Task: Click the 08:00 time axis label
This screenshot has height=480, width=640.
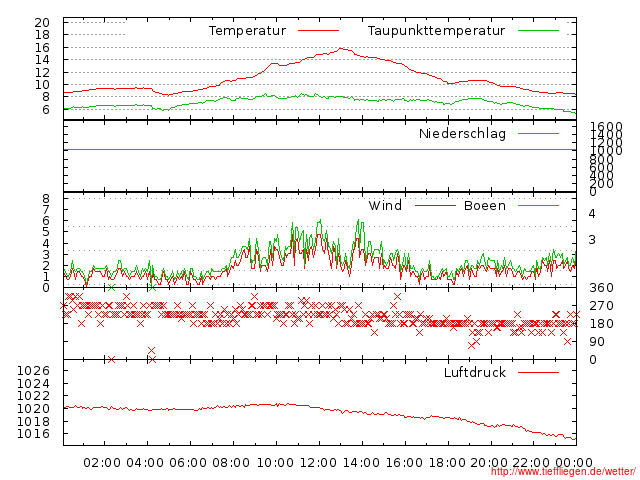Action: (x=231, y=463)
